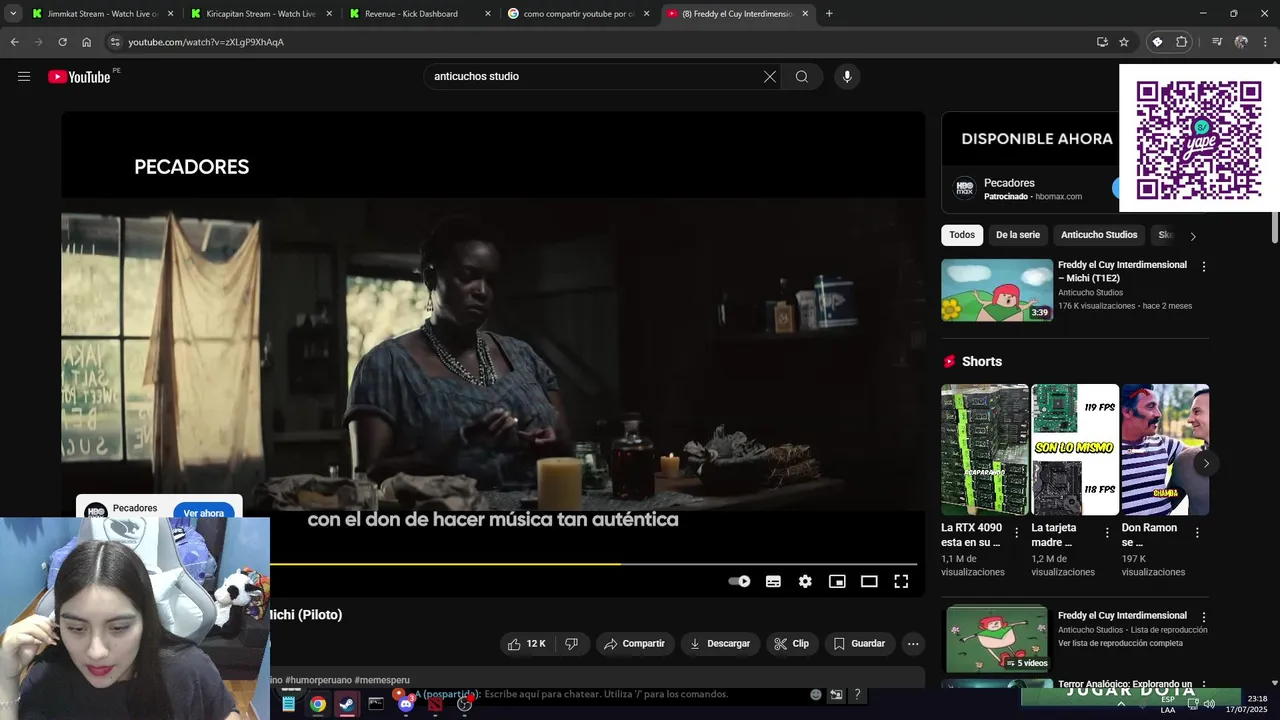
Task: Start voice search with the microphone
Action: pyautogui.click(x=847, y=77)
